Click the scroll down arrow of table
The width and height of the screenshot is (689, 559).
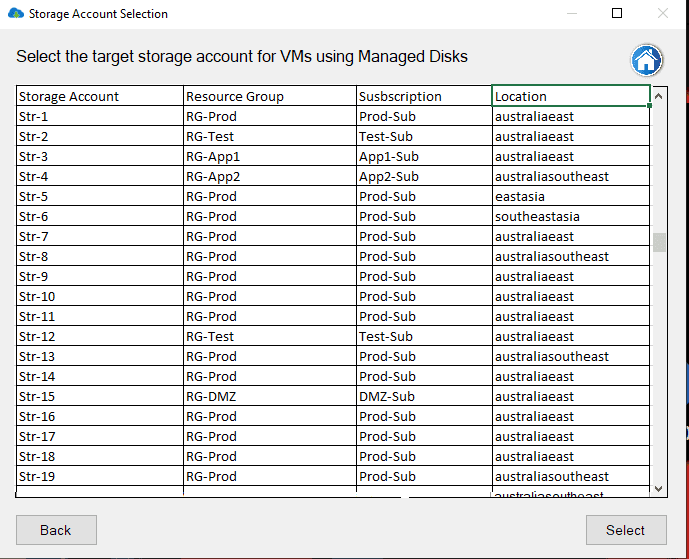[x=659, y=488]
